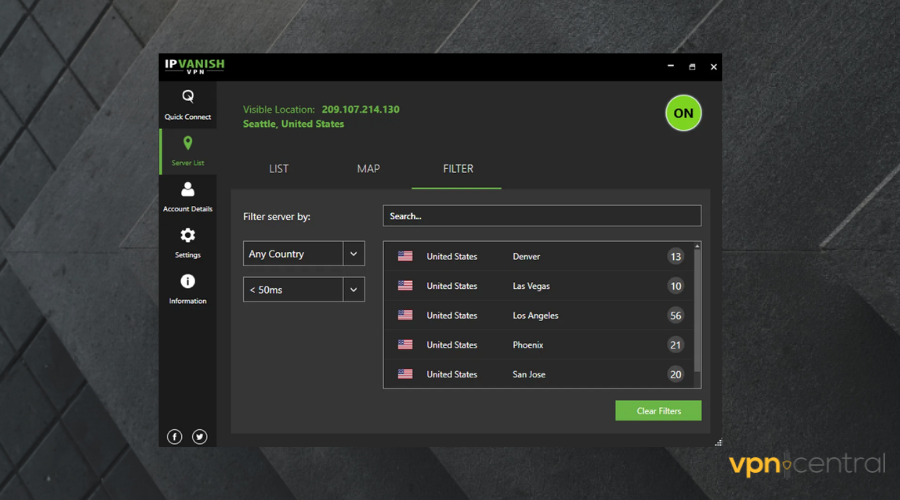Open the Facebook link icon

174,437
